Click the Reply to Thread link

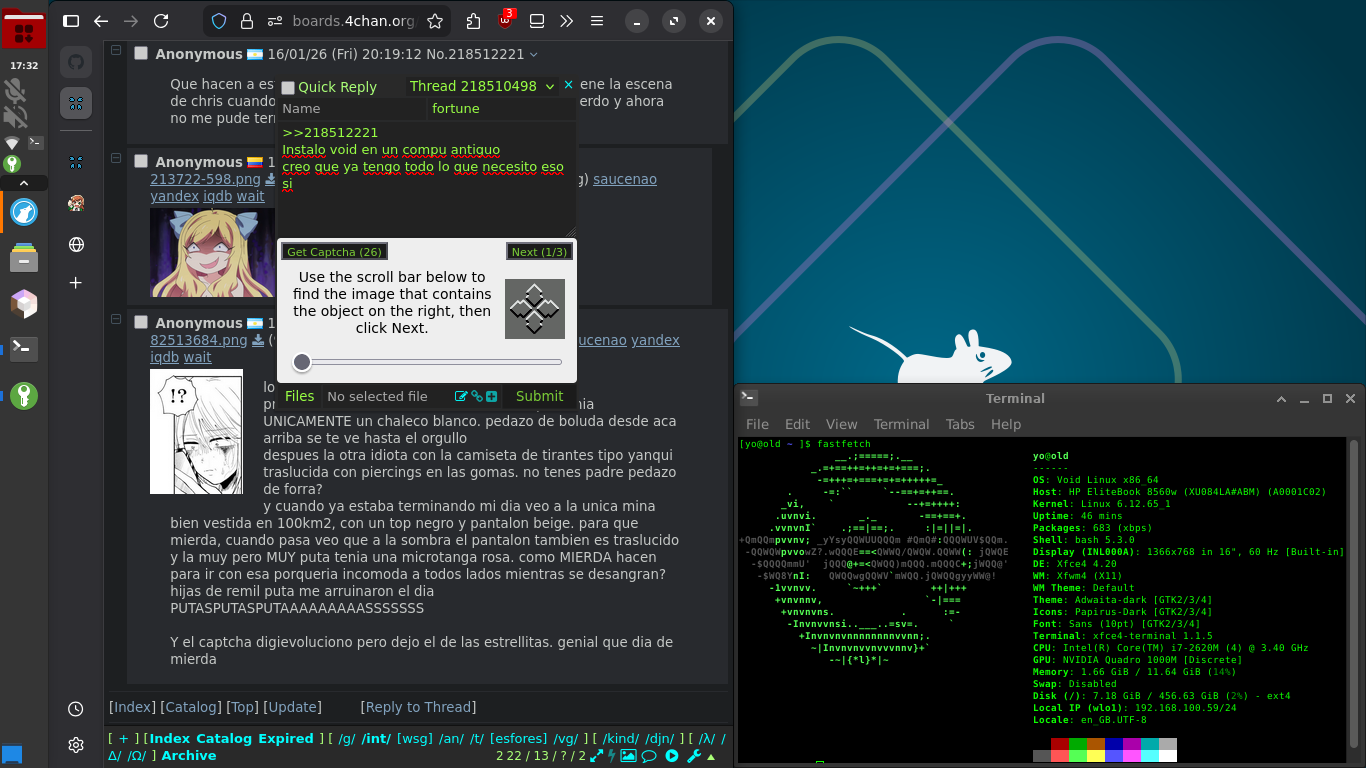point(418,707)
